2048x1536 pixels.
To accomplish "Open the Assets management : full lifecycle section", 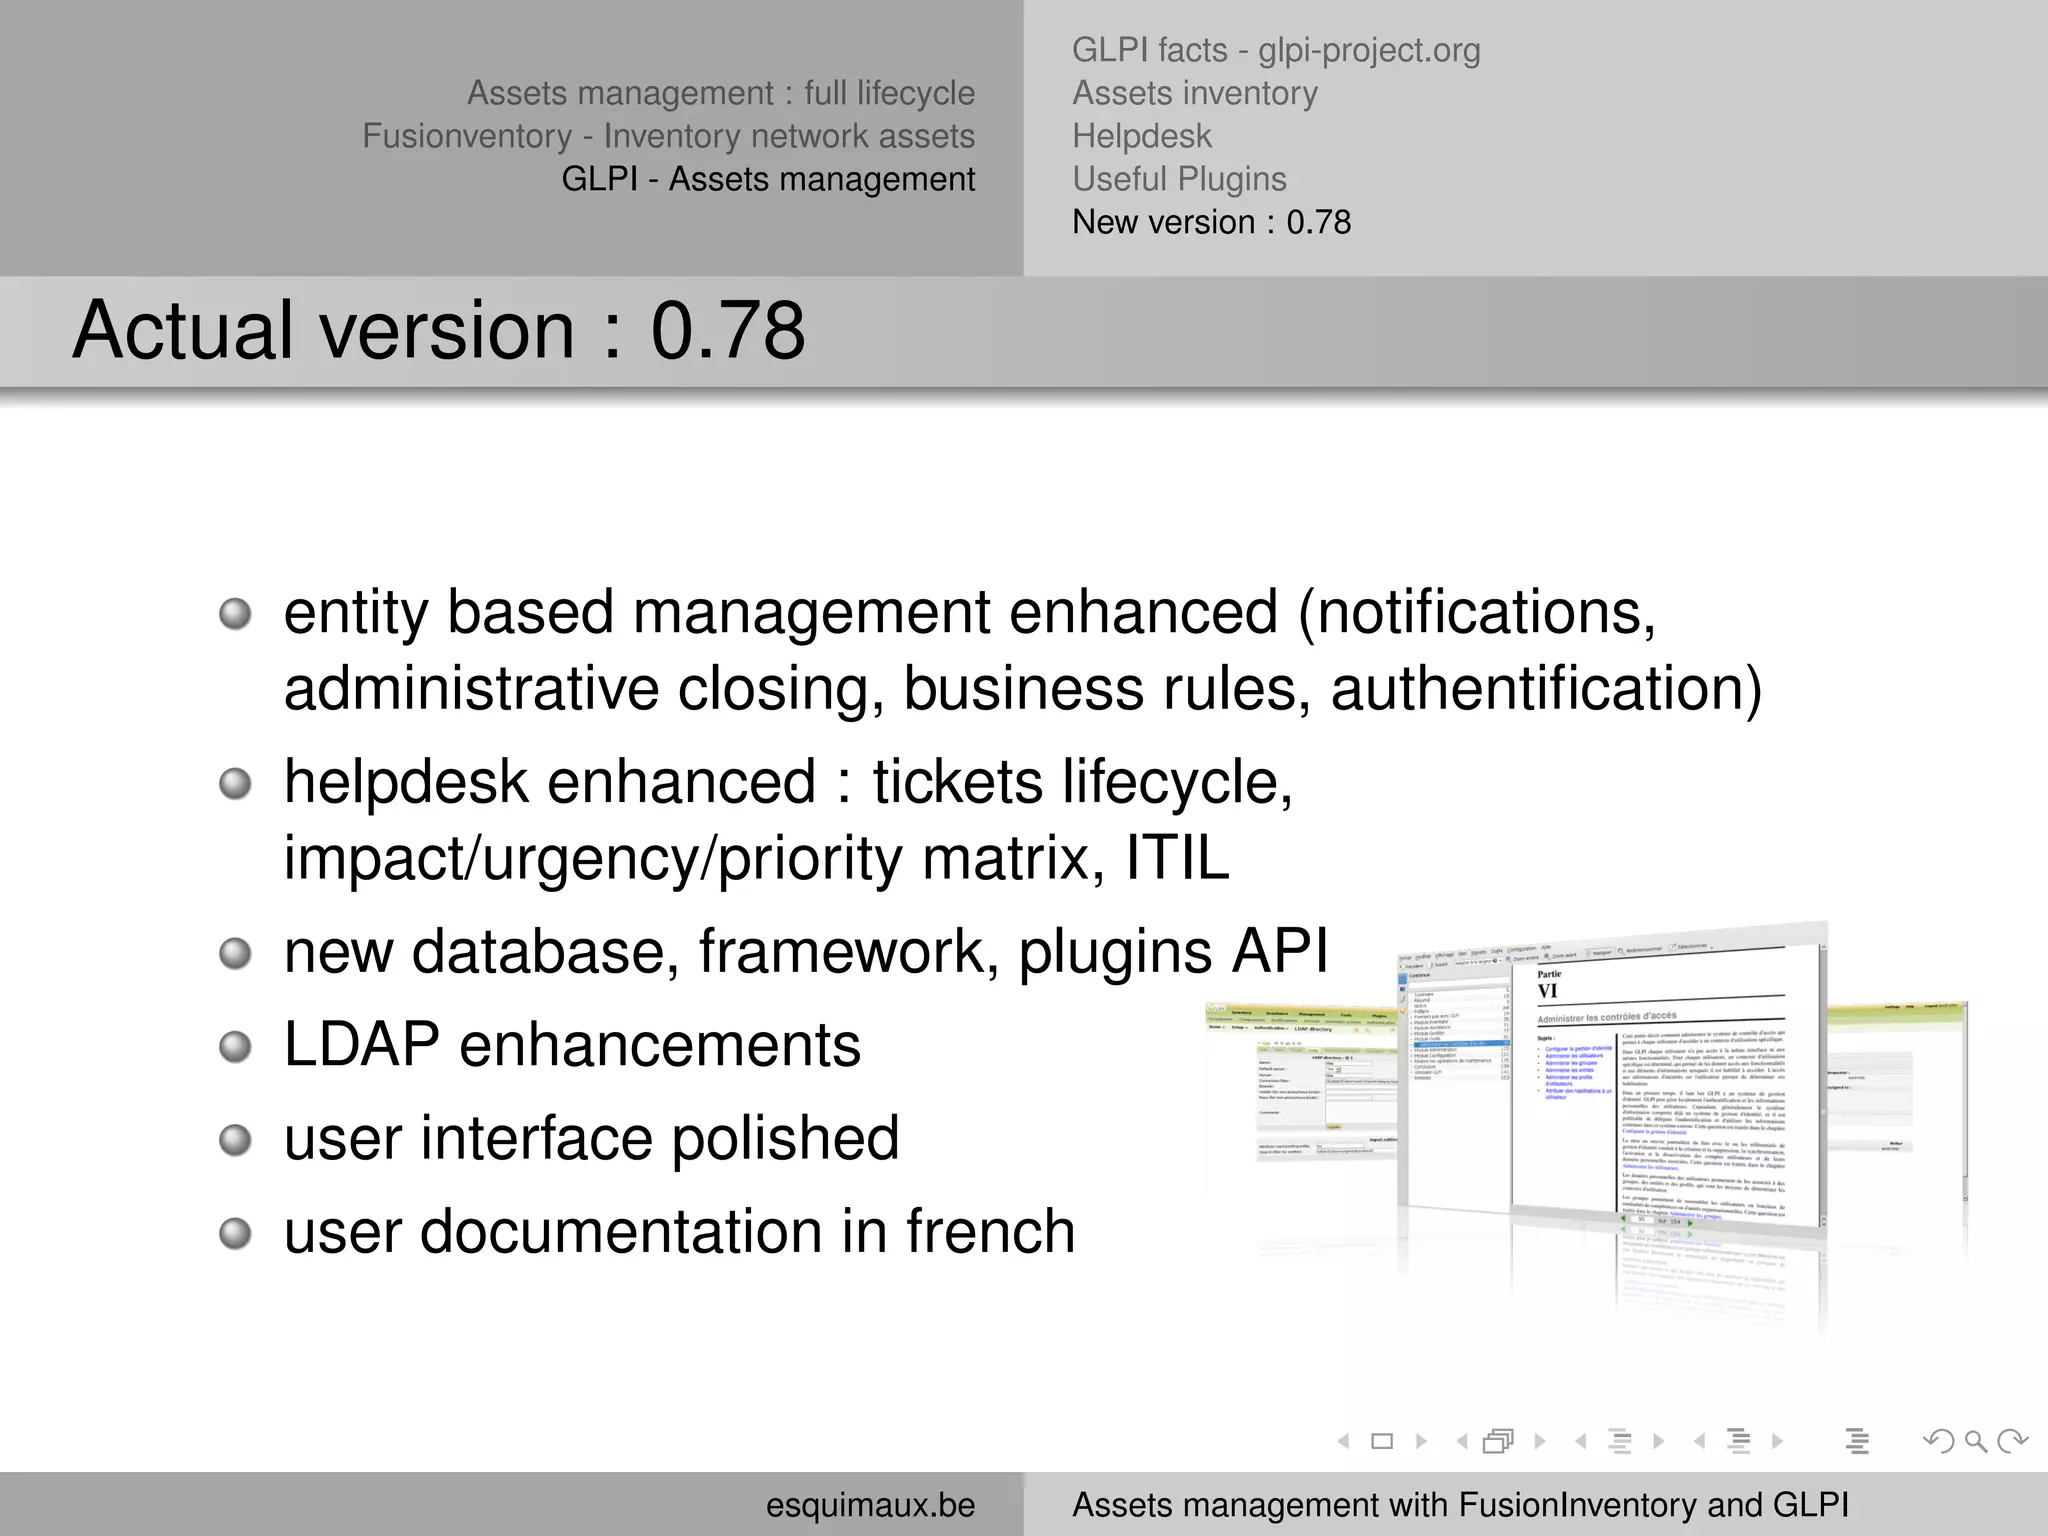I will pos(721,93).
